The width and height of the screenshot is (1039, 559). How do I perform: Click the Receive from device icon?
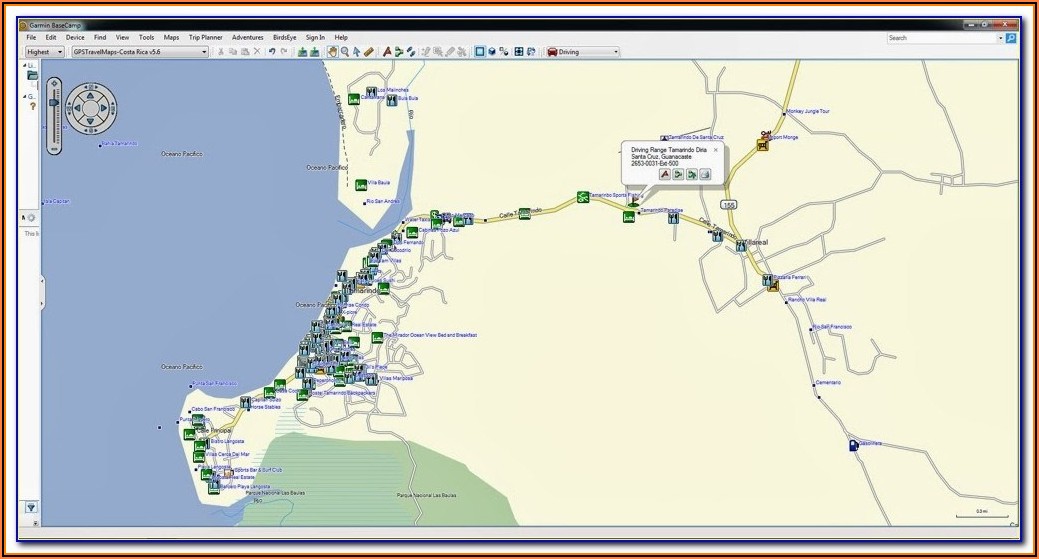[x=314, y=52]
